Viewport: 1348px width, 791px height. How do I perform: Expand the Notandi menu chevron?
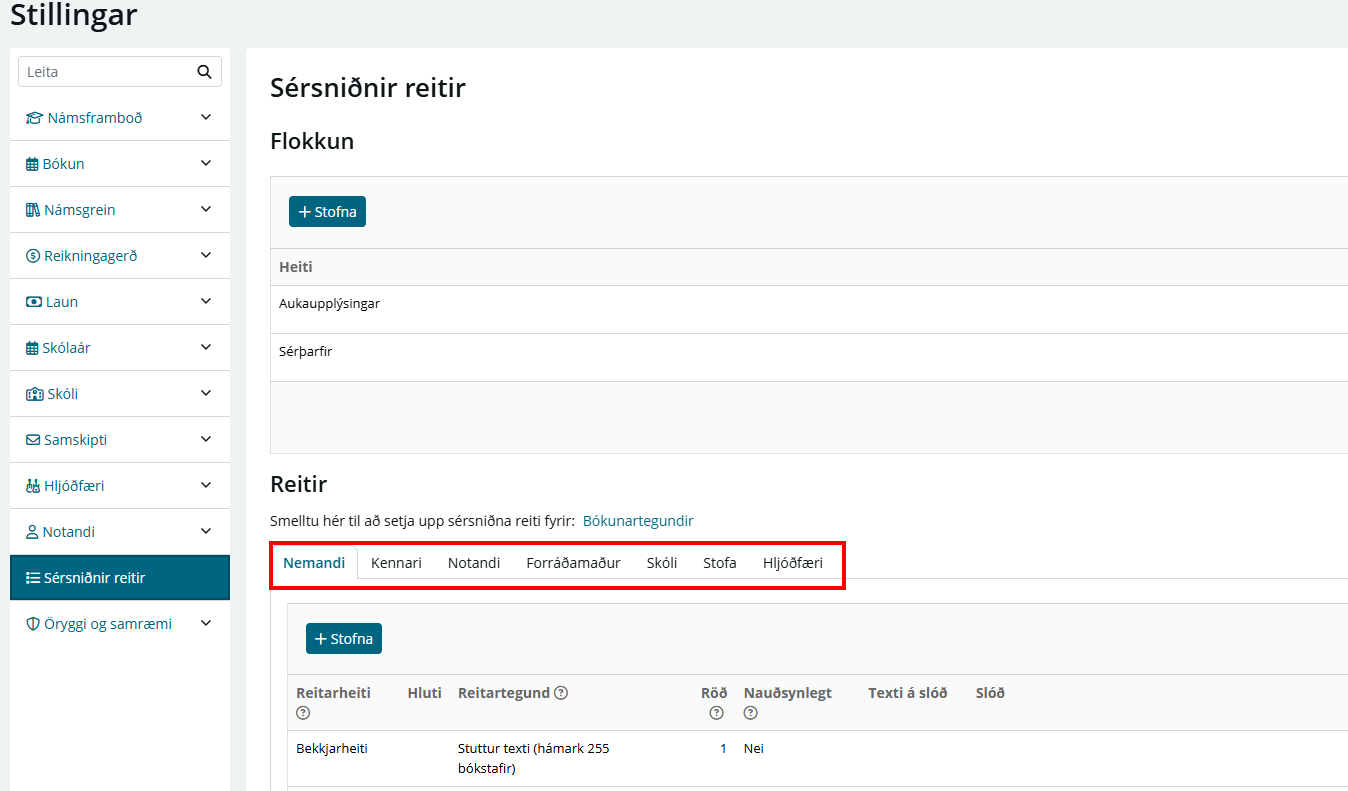[206, 531]
